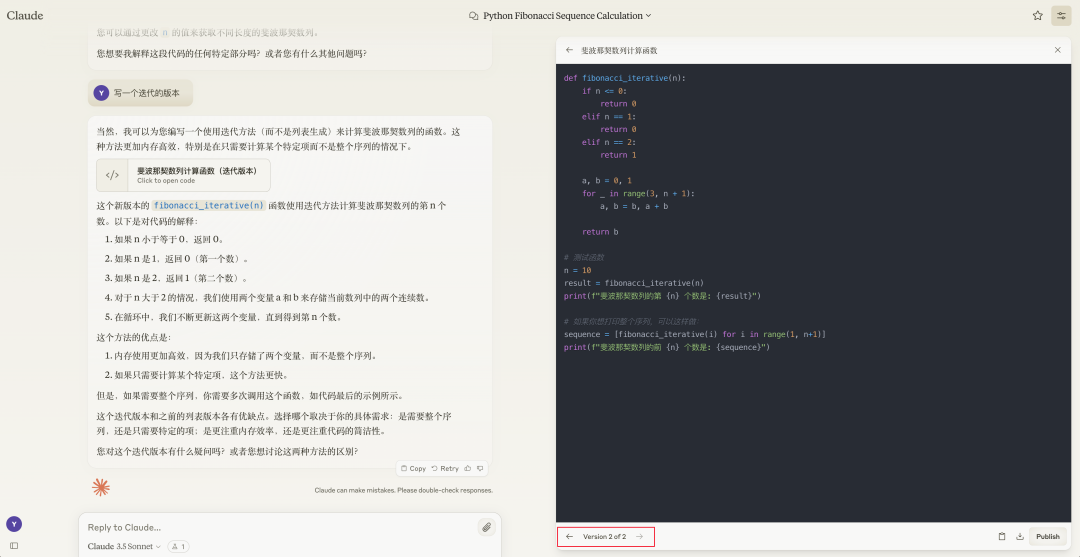Image resolution: width=1080 pixels, height=557 pixels.
Task: Publish the artifact
Action: pos(1048,536)
